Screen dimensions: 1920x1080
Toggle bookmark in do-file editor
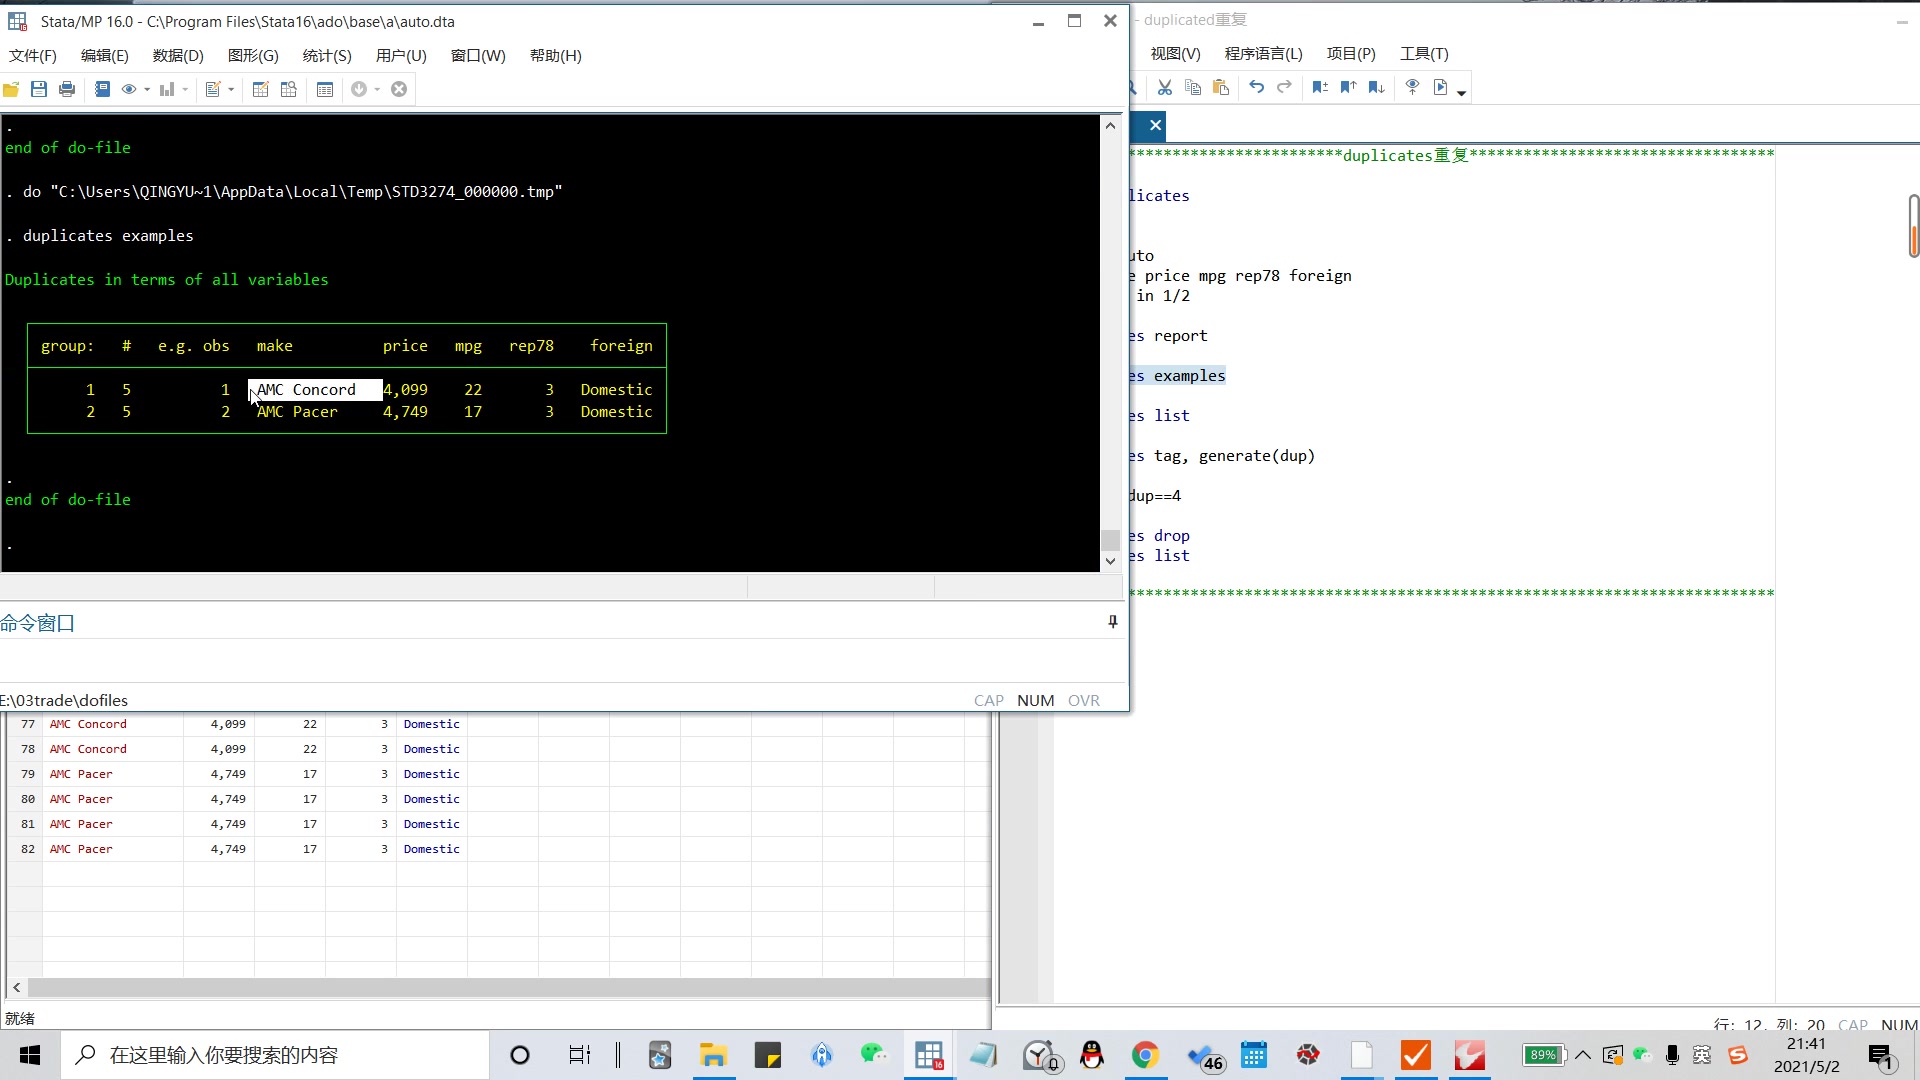click(1320, 88)
